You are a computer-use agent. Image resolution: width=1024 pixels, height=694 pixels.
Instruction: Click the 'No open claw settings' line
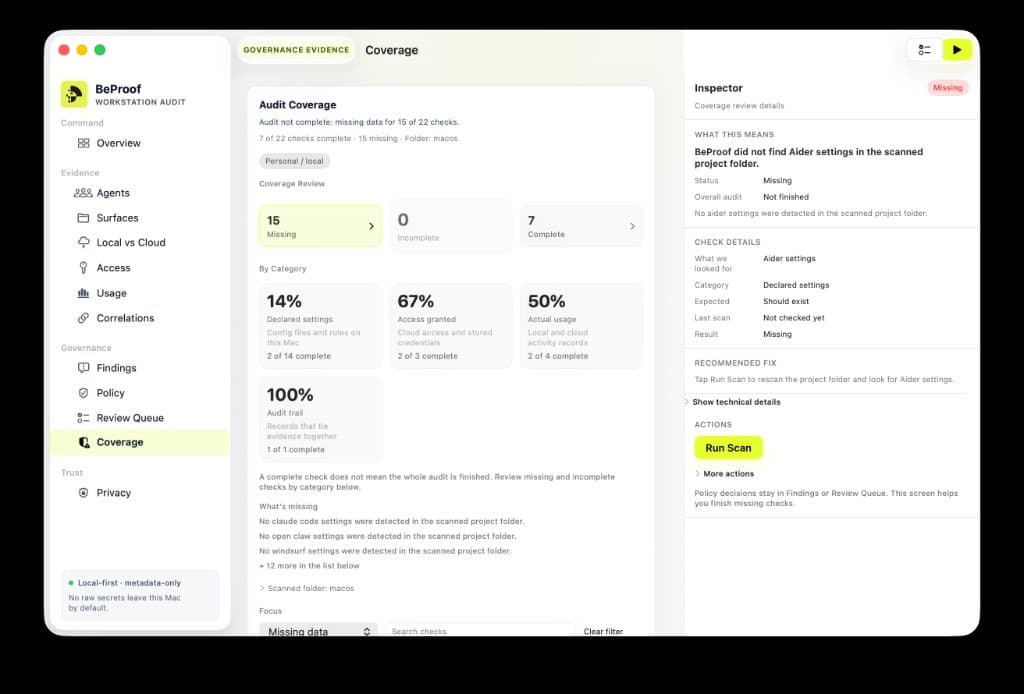pos(388,536)
